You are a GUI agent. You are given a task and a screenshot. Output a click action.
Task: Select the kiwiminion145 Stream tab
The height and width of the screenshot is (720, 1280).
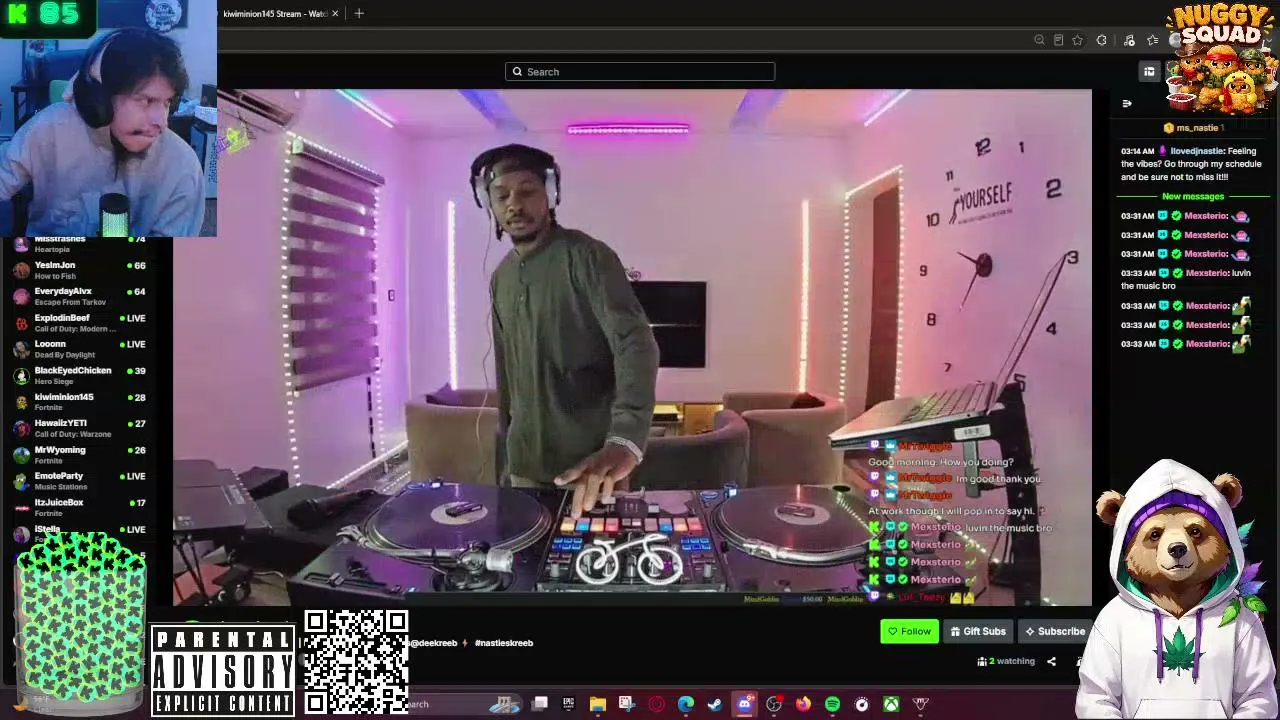coord(275,14)
